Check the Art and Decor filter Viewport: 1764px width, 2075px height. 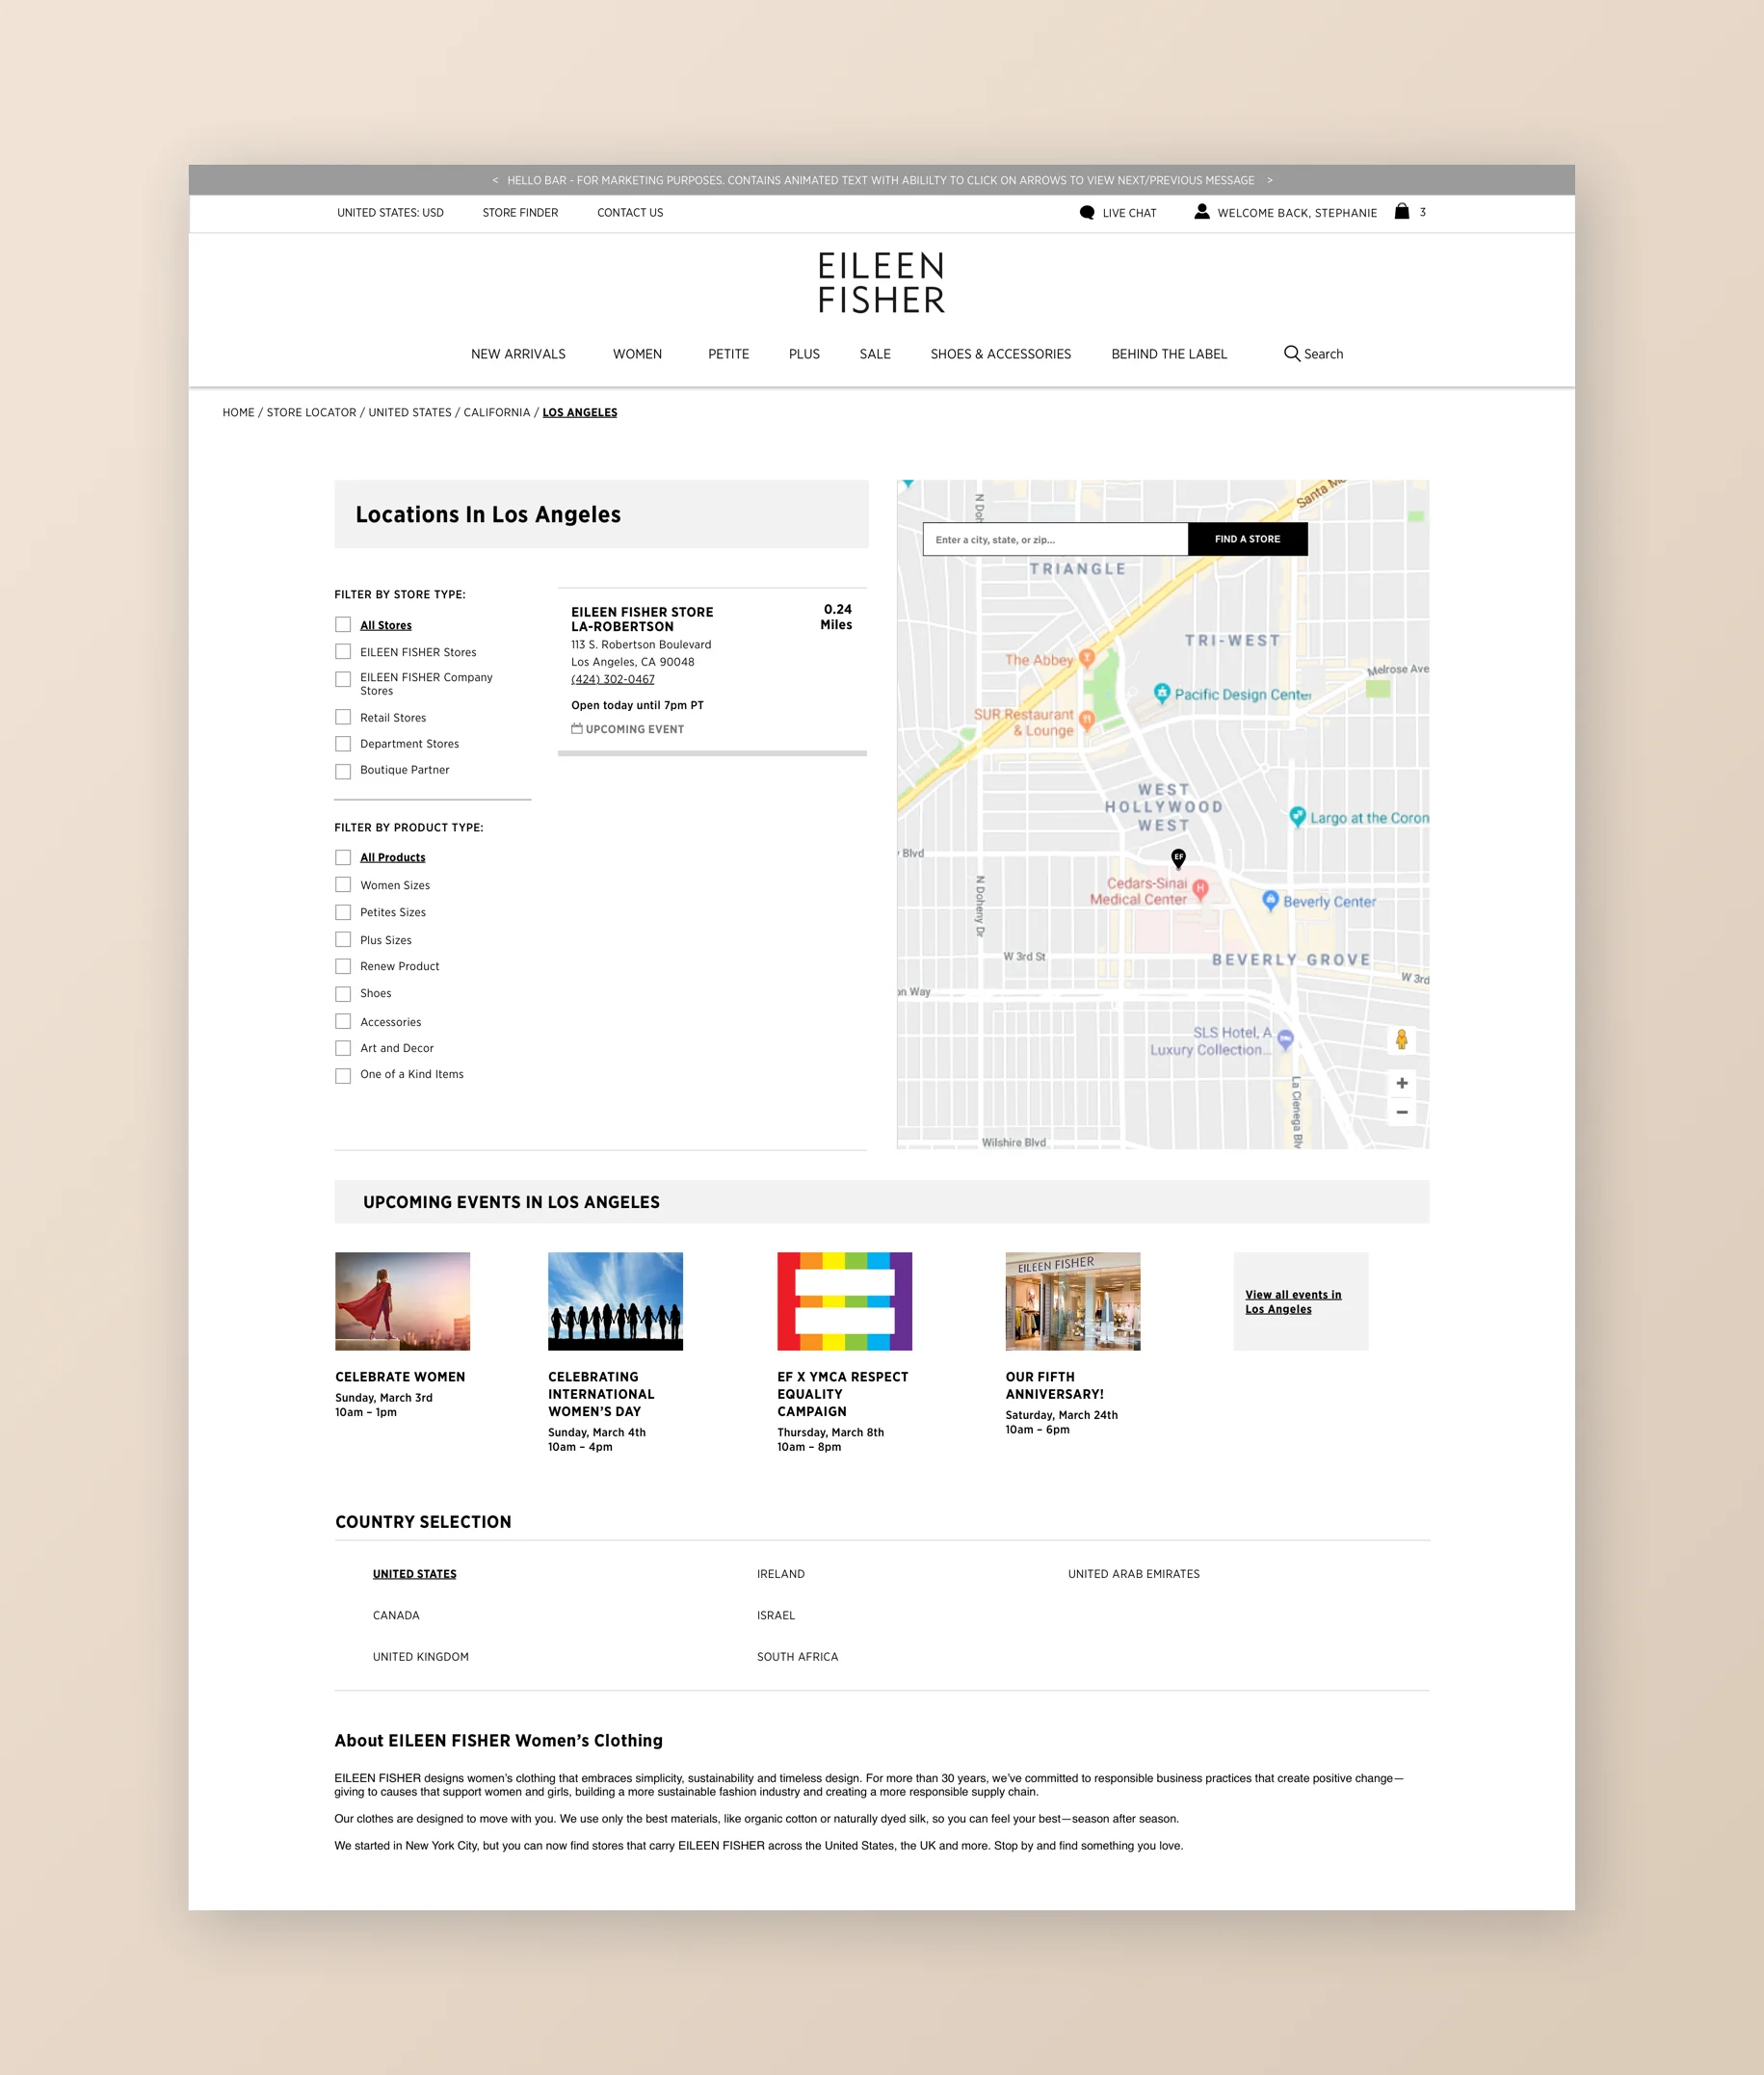pyautogui.click(x=343, y=1049)
